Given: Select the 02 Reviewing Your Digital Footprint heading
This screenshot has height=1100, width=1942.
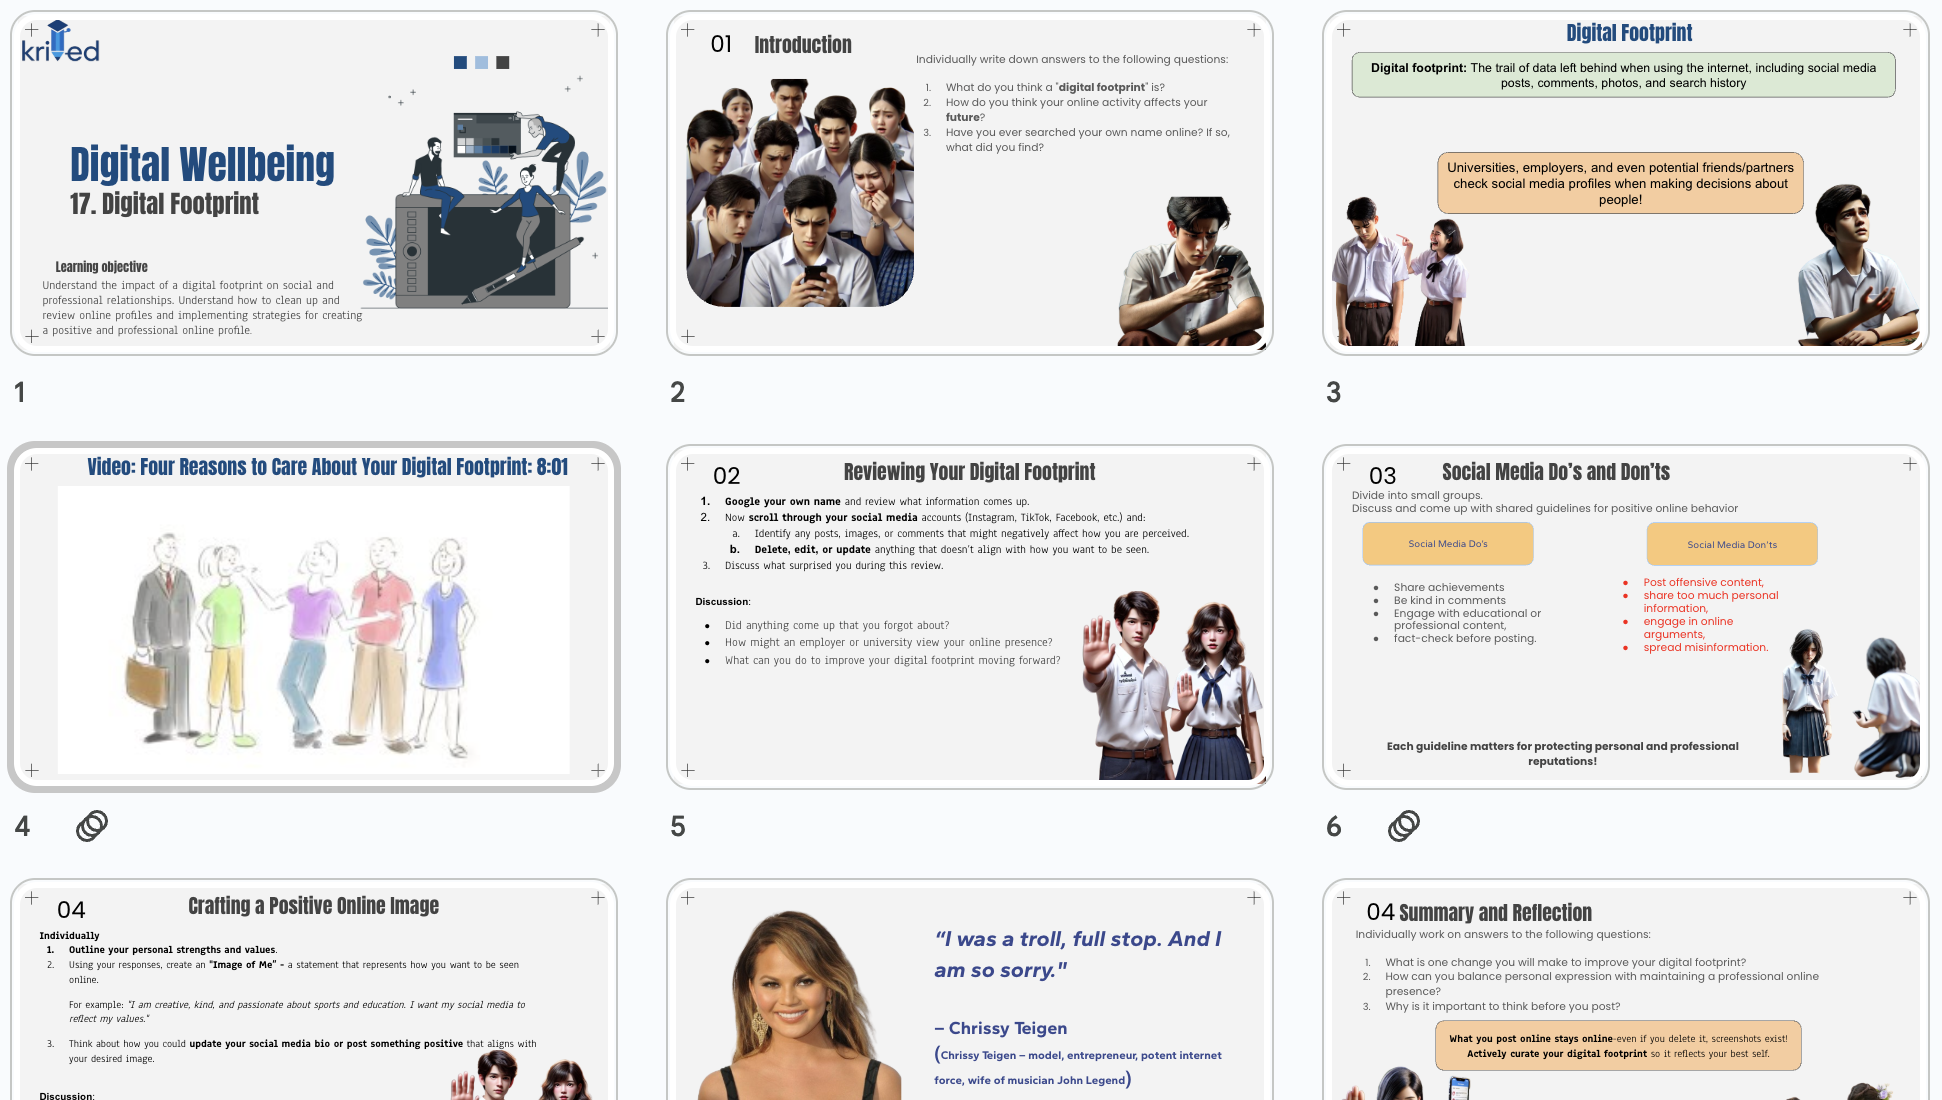Looking at the screenshot, I should pos(969,471).
